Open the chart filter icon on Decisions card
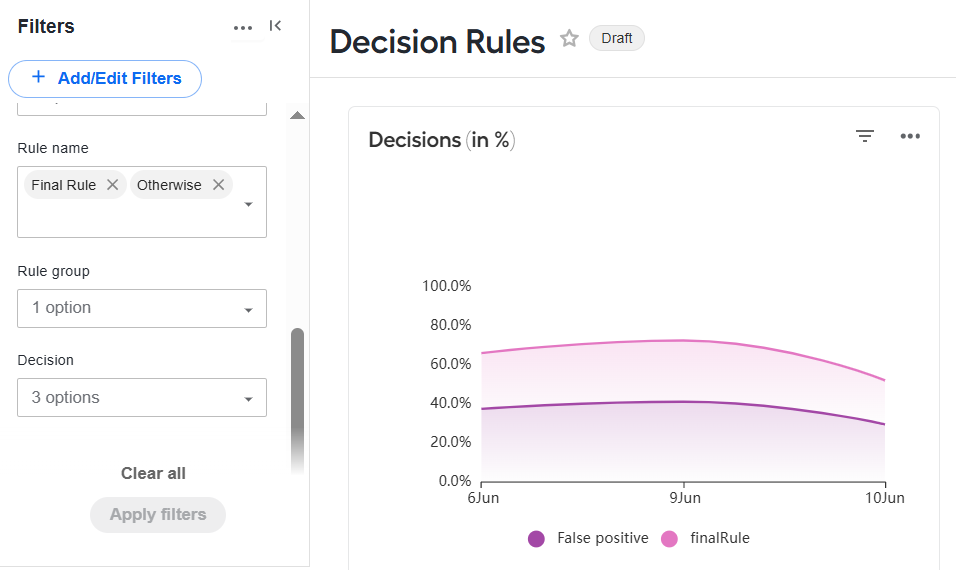The height and width of the screenshot is (570, 956). [x=865, y=136]
